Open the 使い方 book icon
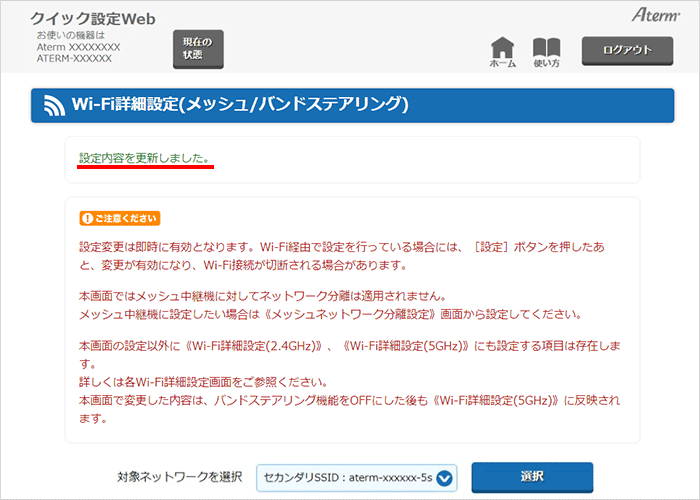 (x=546, y=46)
